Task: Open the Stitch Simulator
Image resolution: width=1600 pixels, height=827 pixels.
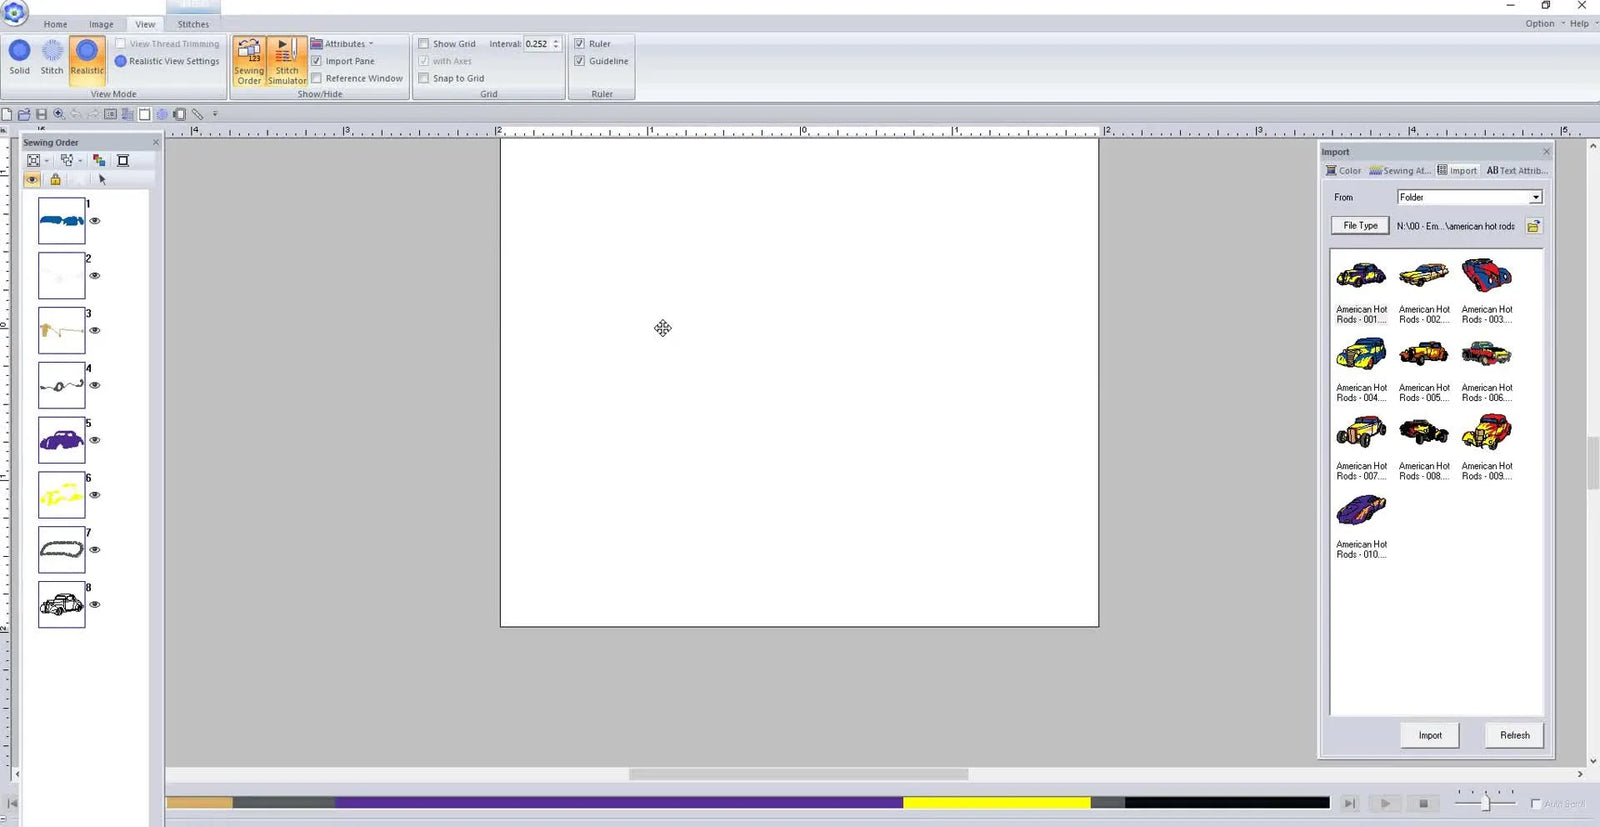Action: [287, 62]
